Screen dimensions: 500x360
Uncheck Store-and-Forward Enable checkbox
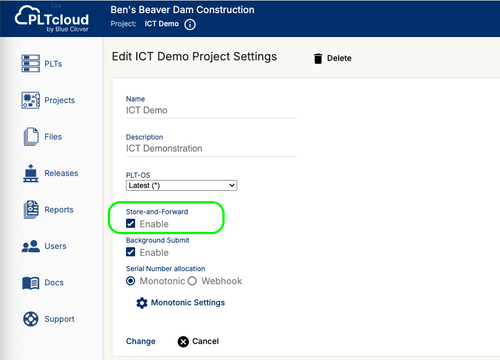[x=131, y=223]
